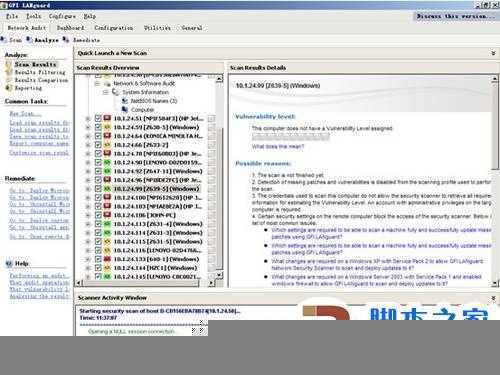Expand the 10.1.24.116 host node
The height and width of the screenshot is (375, 500).
(x=88, y=250)
